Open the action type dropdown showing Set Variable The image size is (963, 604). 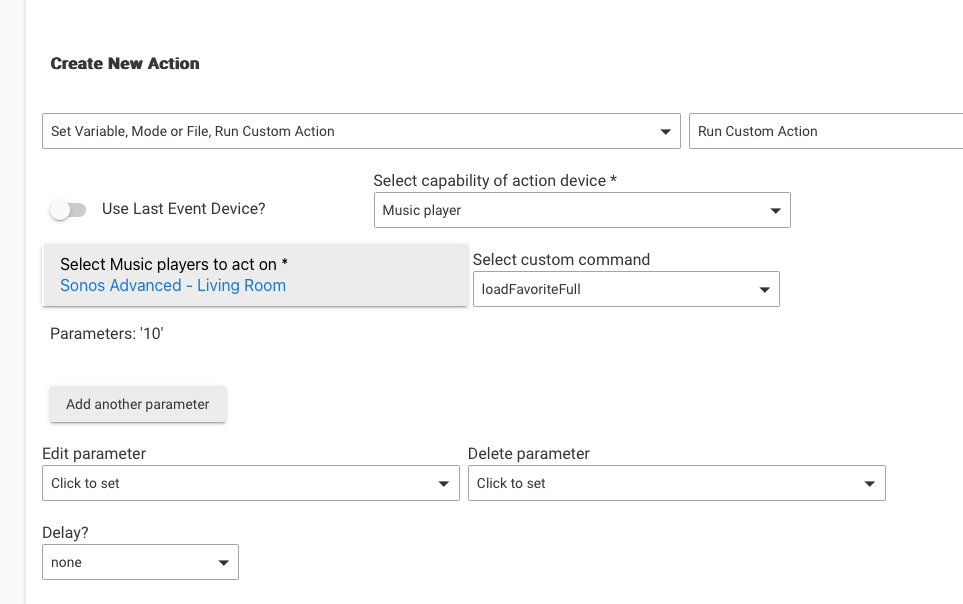click(x=350, y=131)
